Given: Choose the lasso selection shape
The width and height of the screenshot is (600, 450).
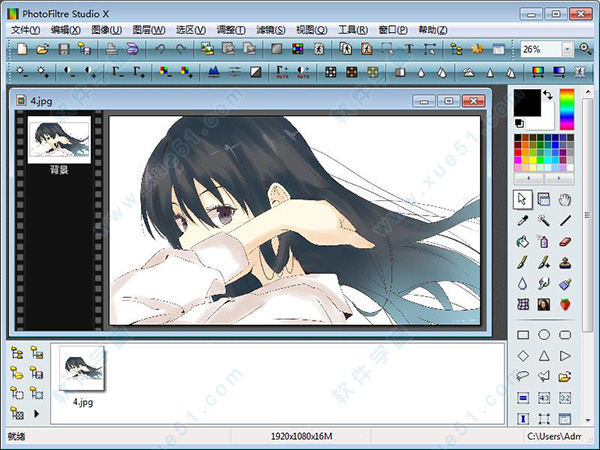Looking at the screenshot, I should click(x=523, y=377).
